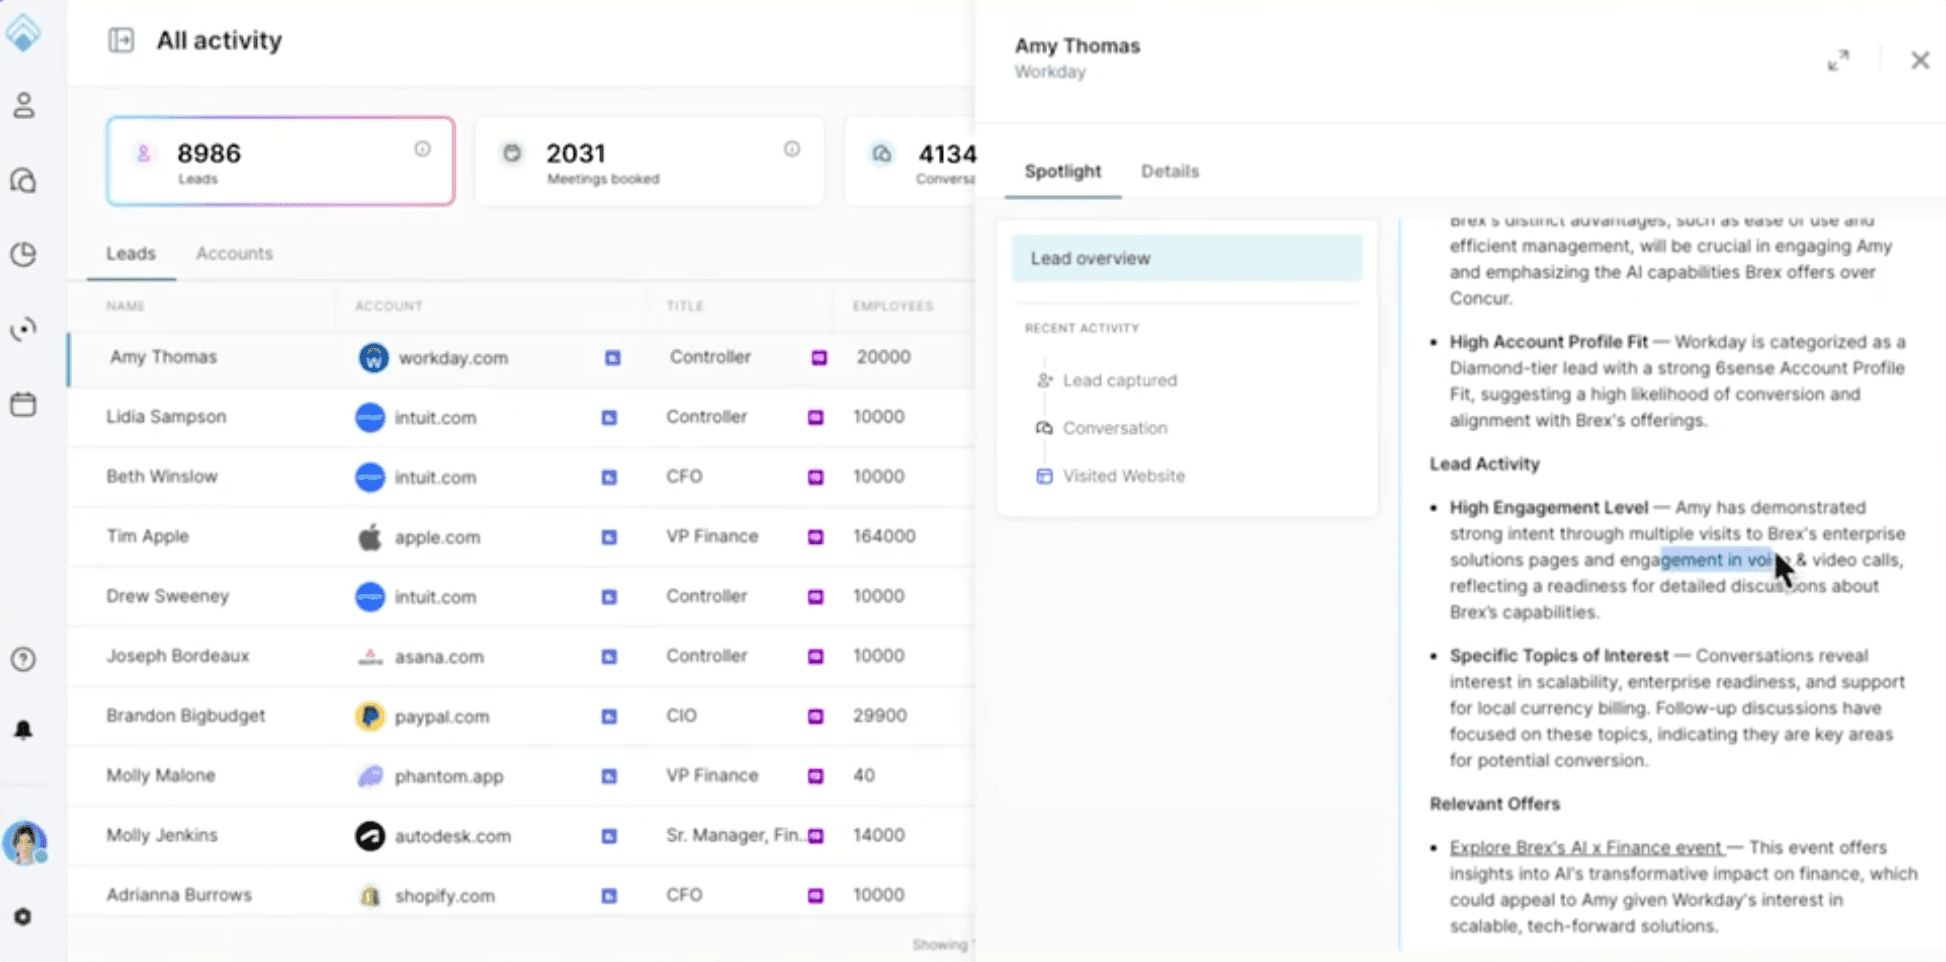
Task: Open the calendar sidebar icon
Action: click(24, 404)
